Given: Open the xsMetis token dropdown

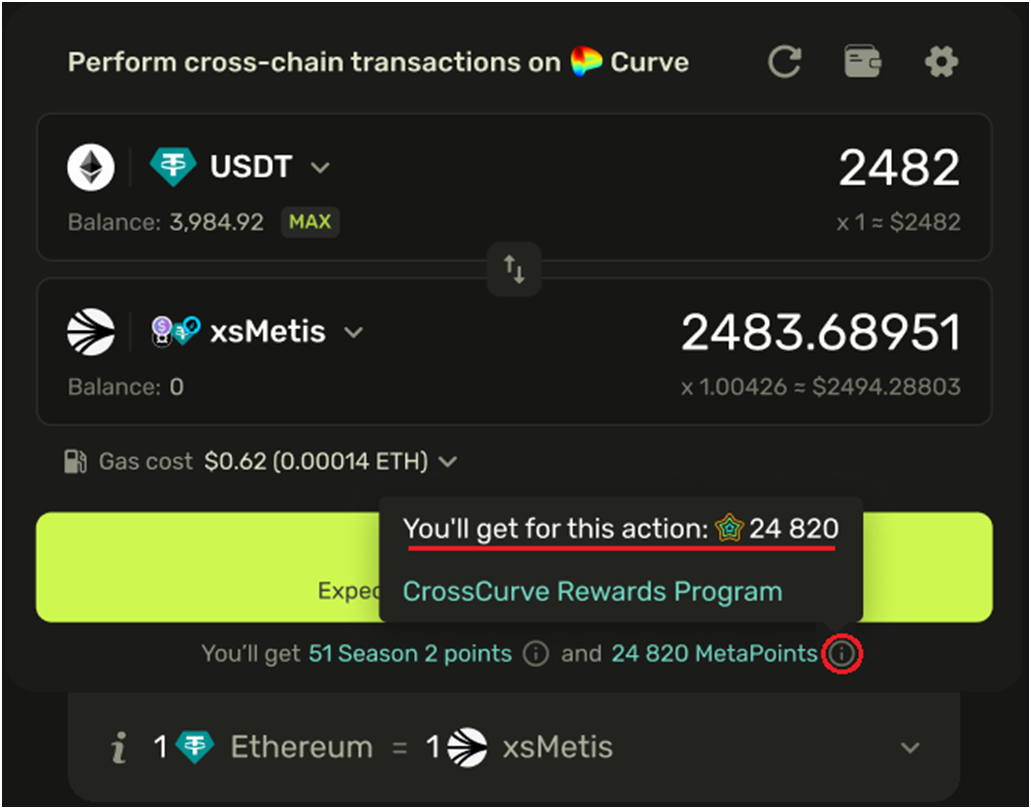Looking at the screenshot, I should point(353,332).
